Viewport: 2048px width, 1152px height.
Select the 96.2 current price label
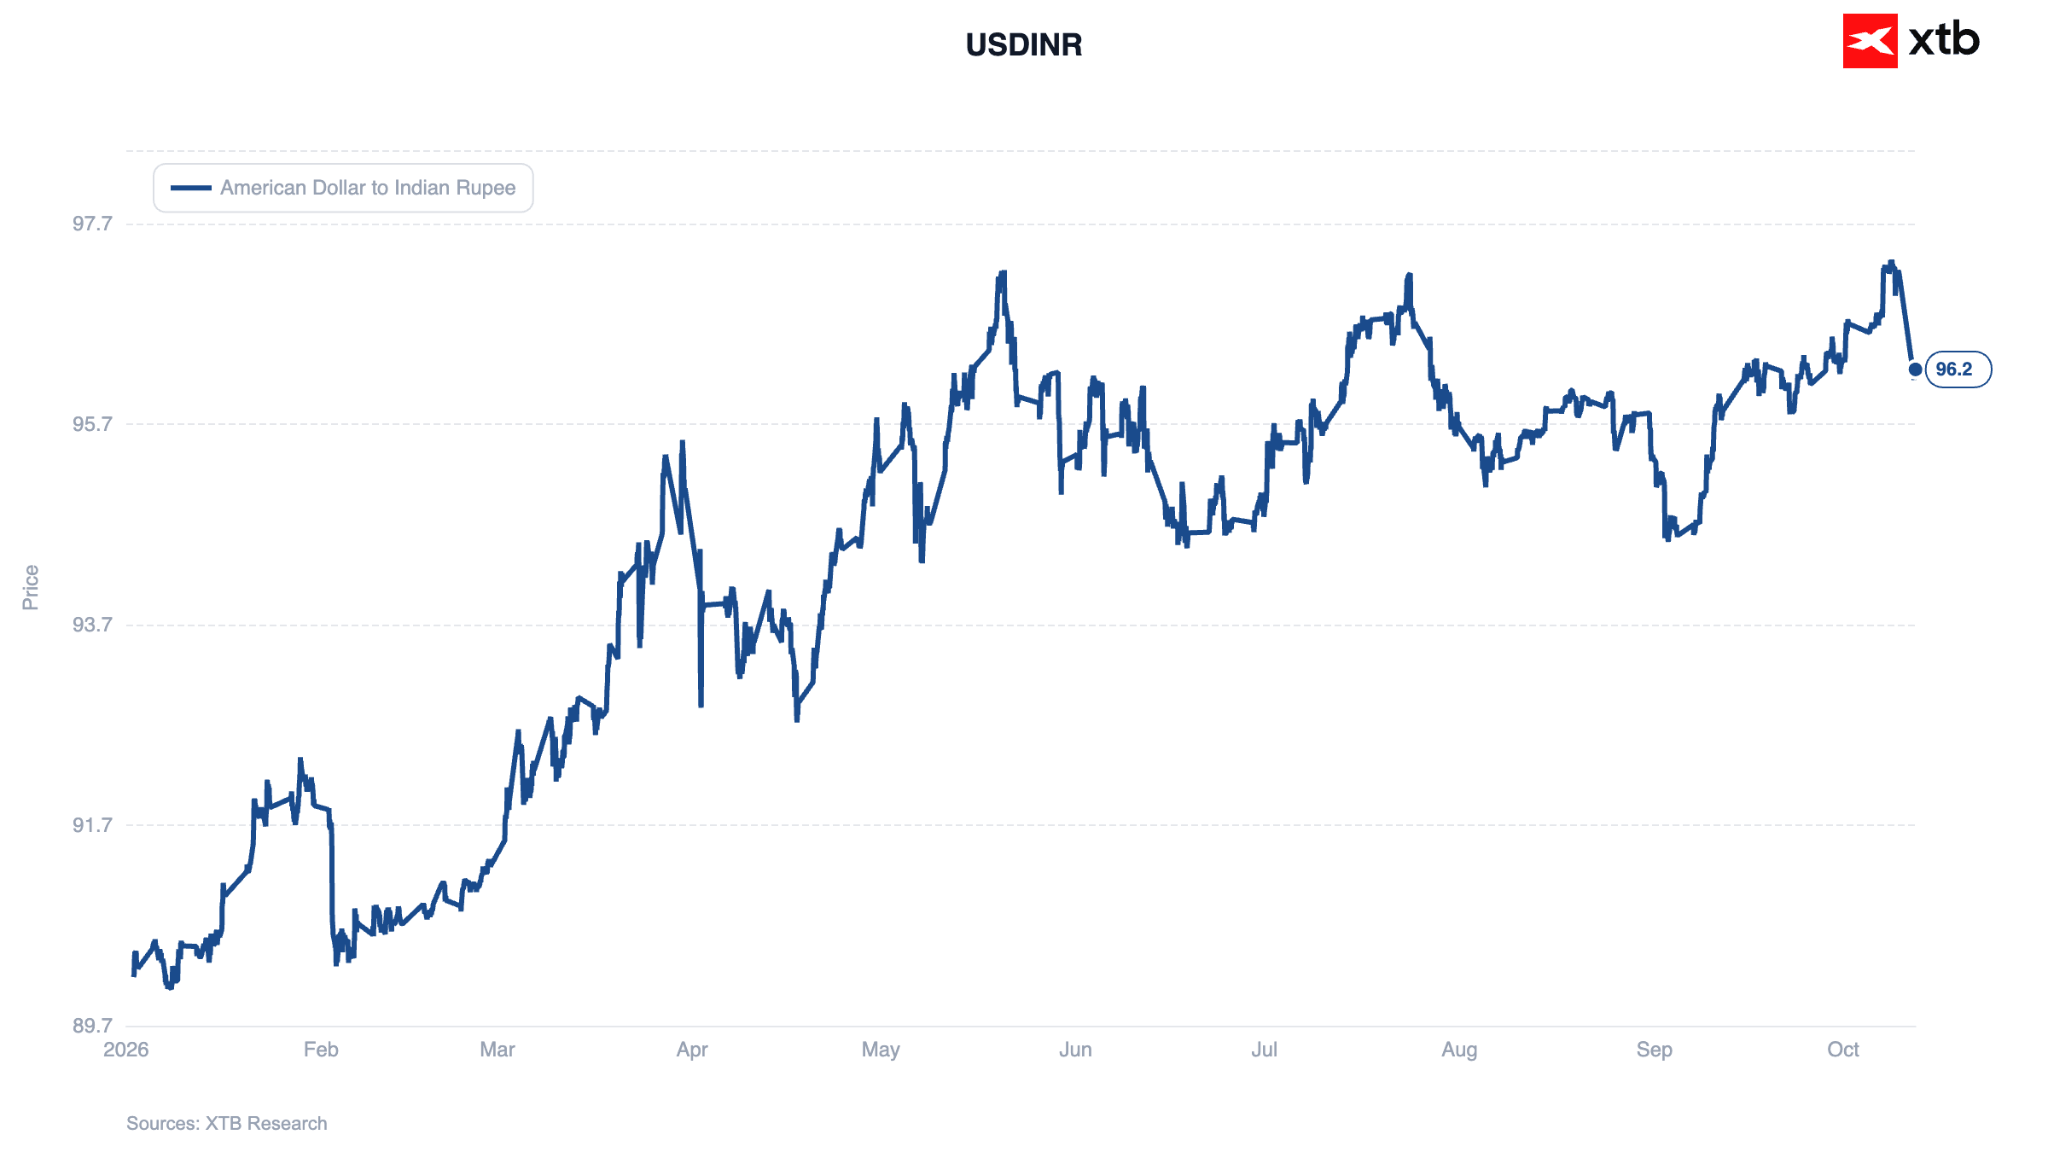pyautogui.click(x=1958, y=369)
